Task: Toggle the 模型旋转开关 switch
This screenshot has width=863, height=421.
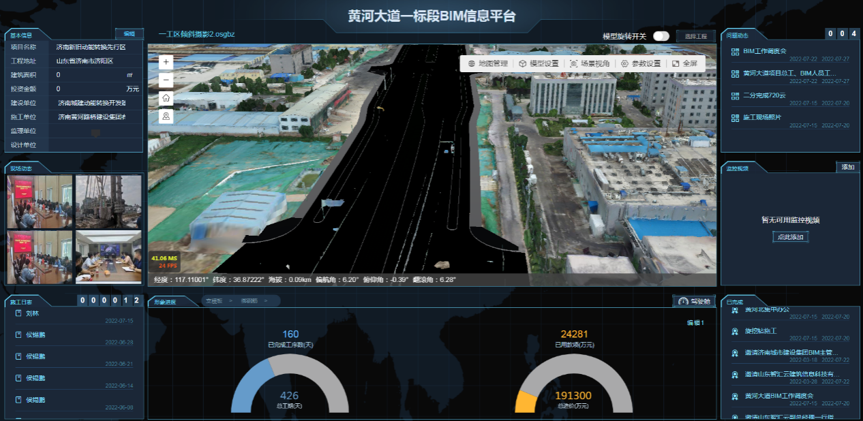Action: 661,36
